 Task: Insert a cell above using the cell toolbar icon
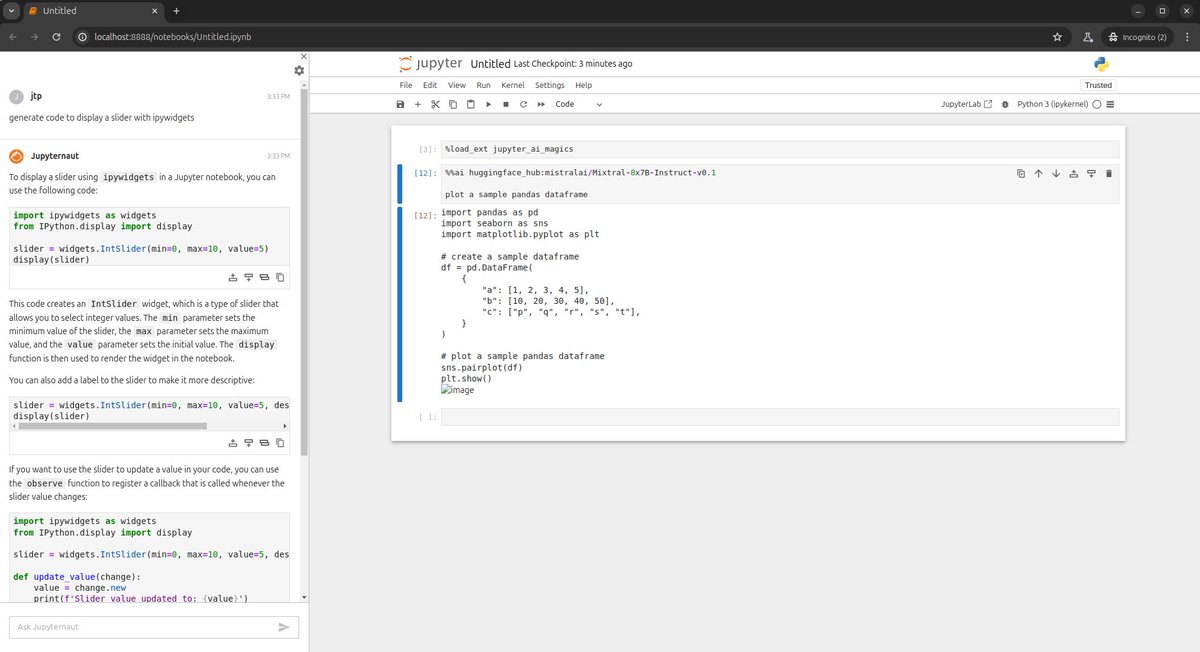[x=1073, y=173]
